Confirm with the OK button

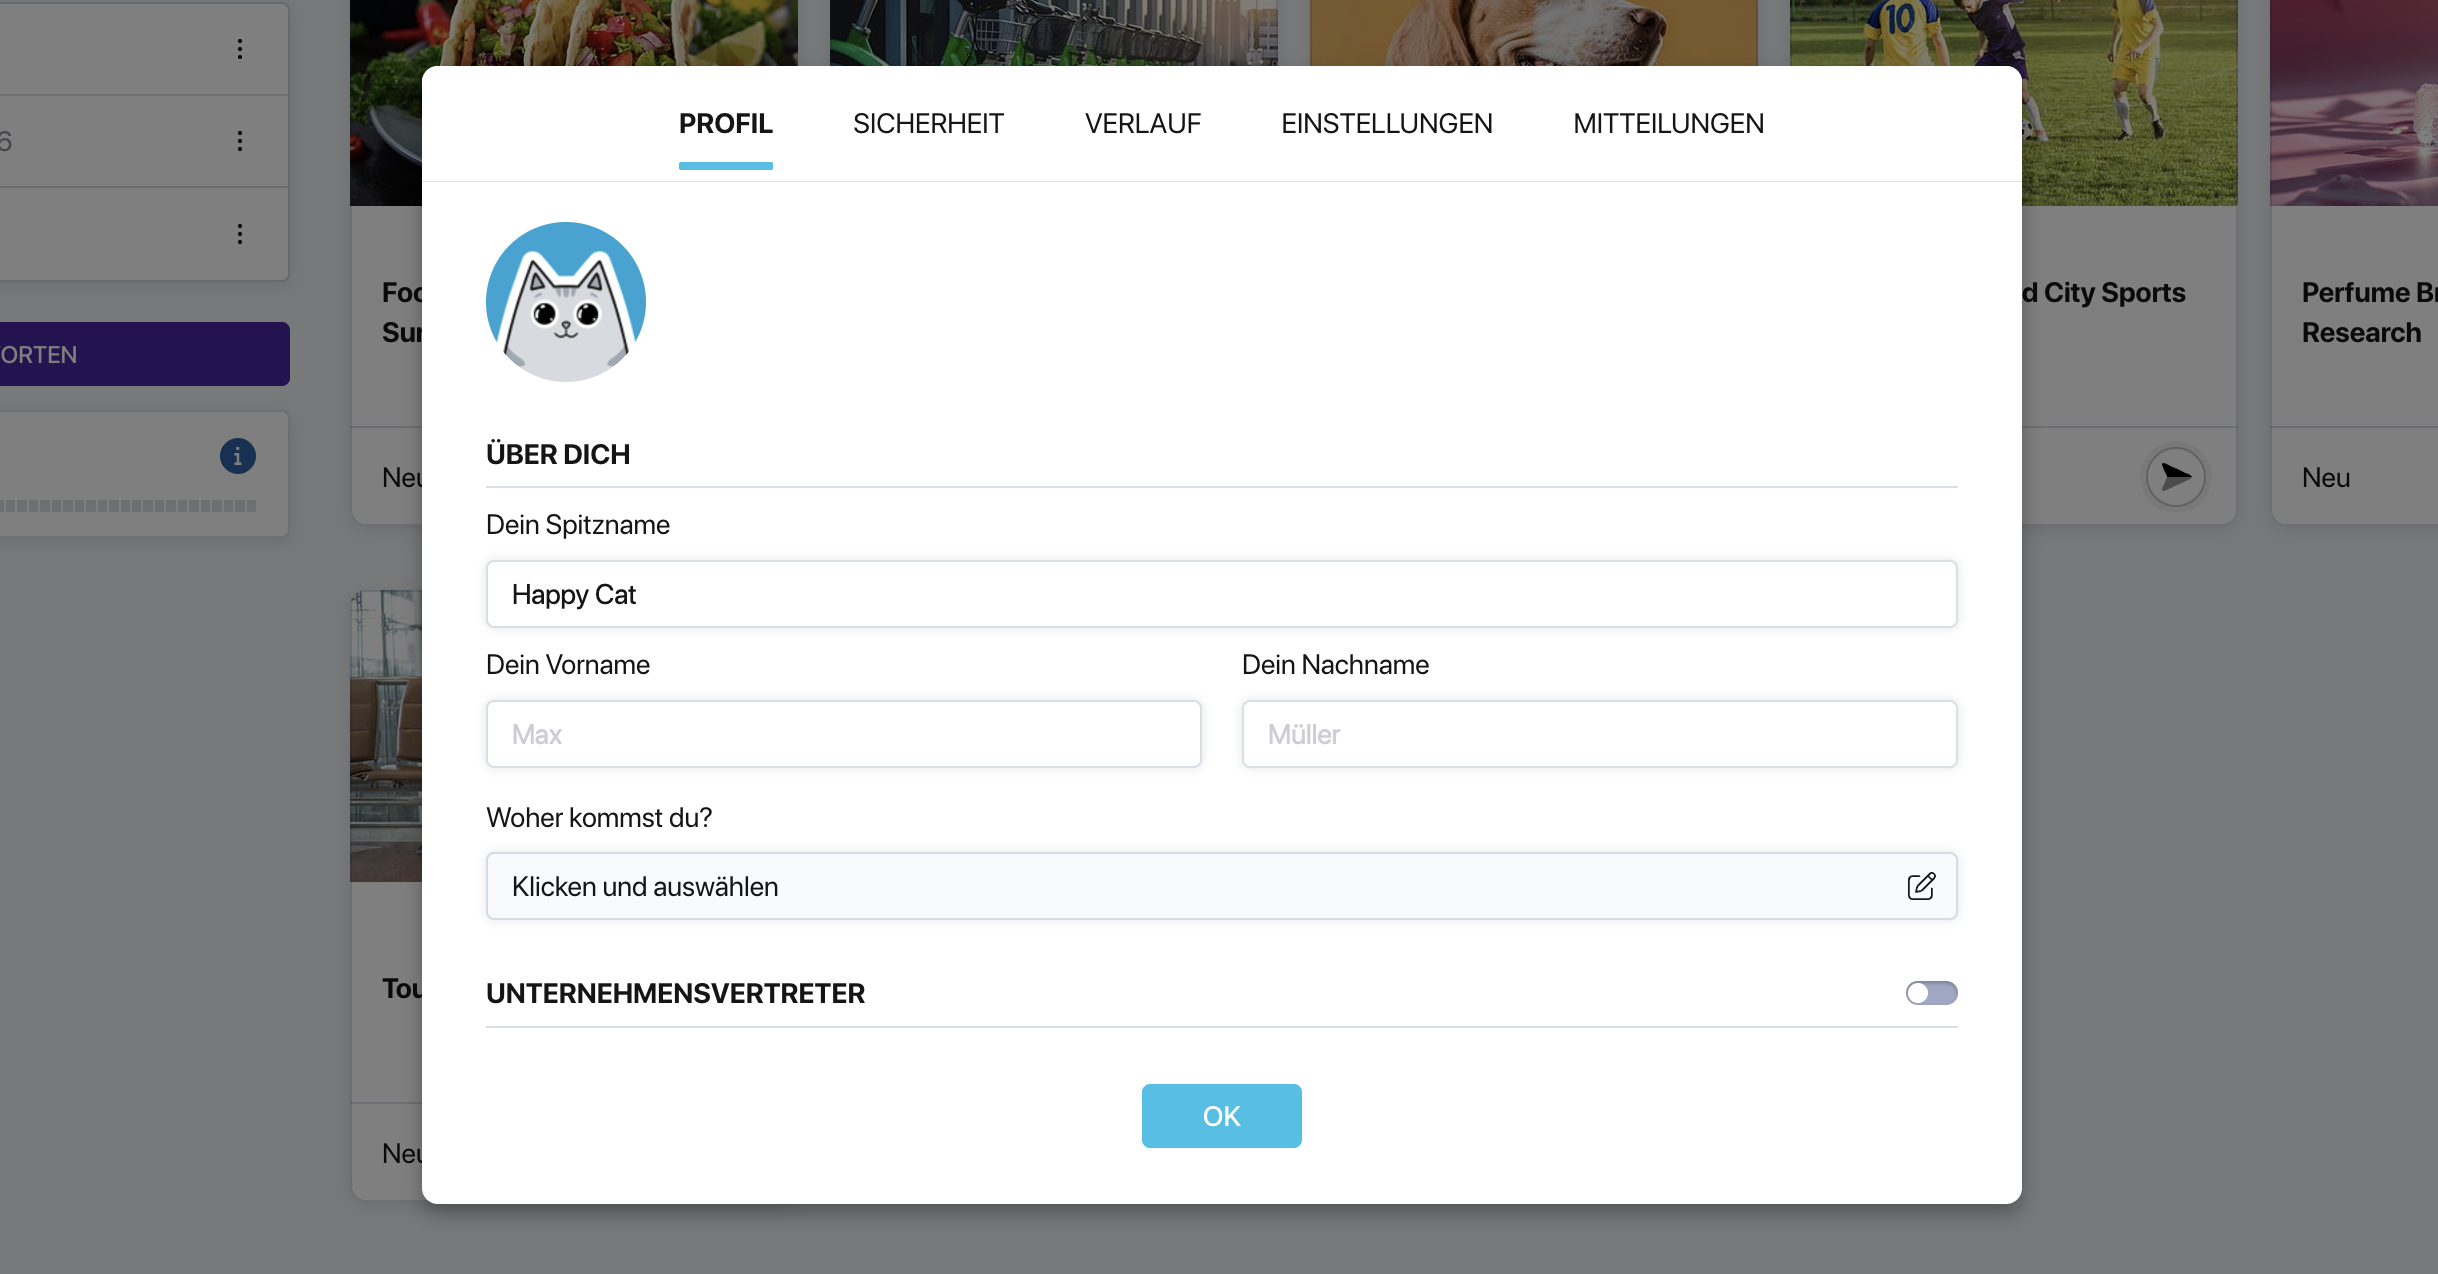(x=1222, y=1116)
